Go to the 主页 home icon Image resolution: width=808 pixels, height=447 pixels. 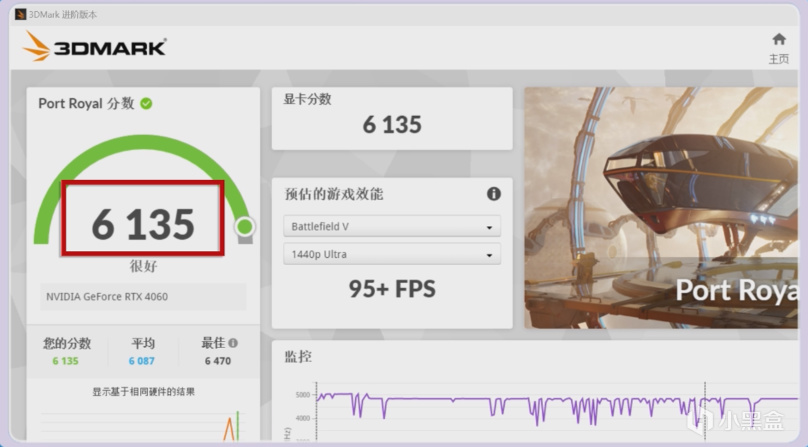click(779, 39)
